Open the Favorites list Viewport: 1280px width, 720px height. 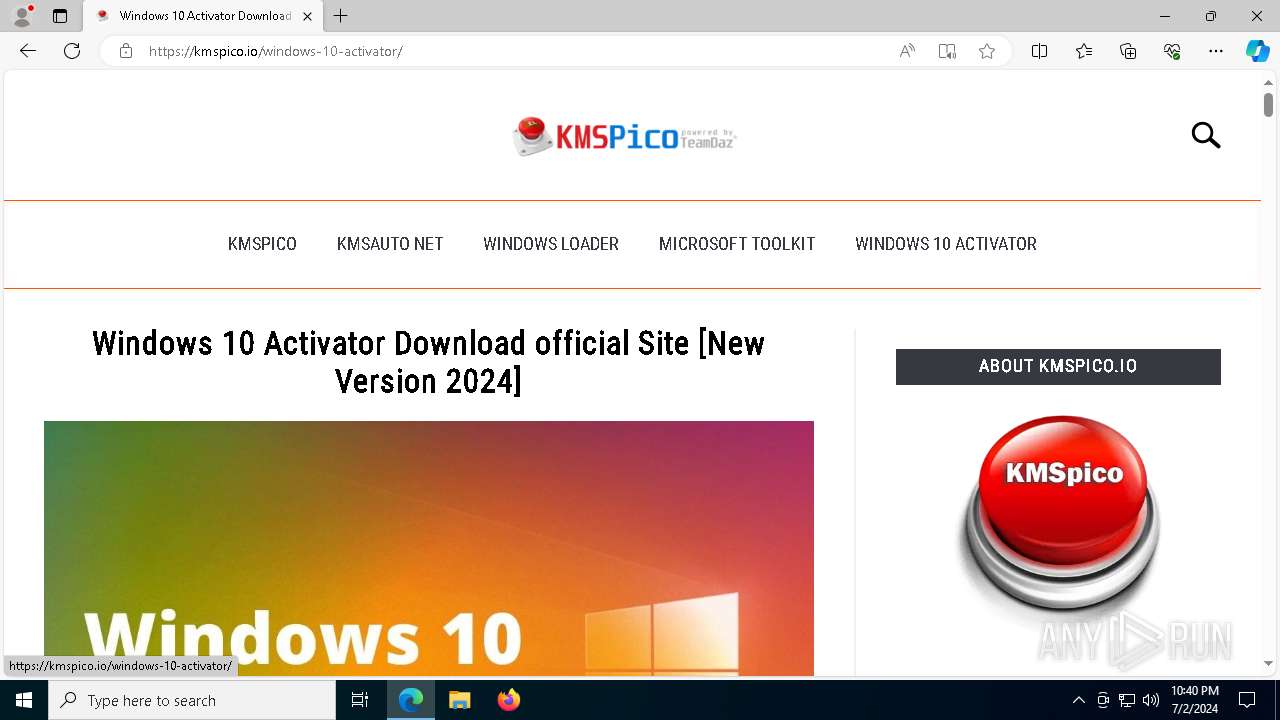(x=1084, y=51)
